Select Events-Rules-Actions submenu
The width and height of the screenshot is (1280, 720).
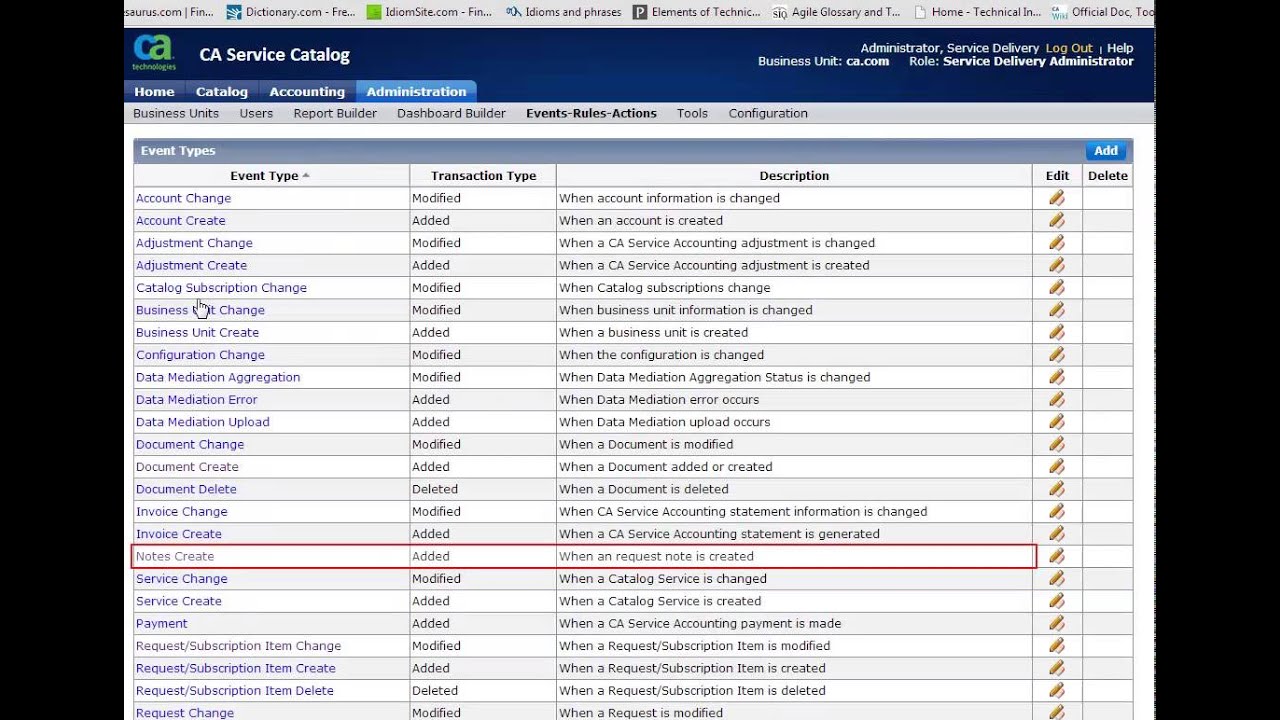tap(591, 113)
